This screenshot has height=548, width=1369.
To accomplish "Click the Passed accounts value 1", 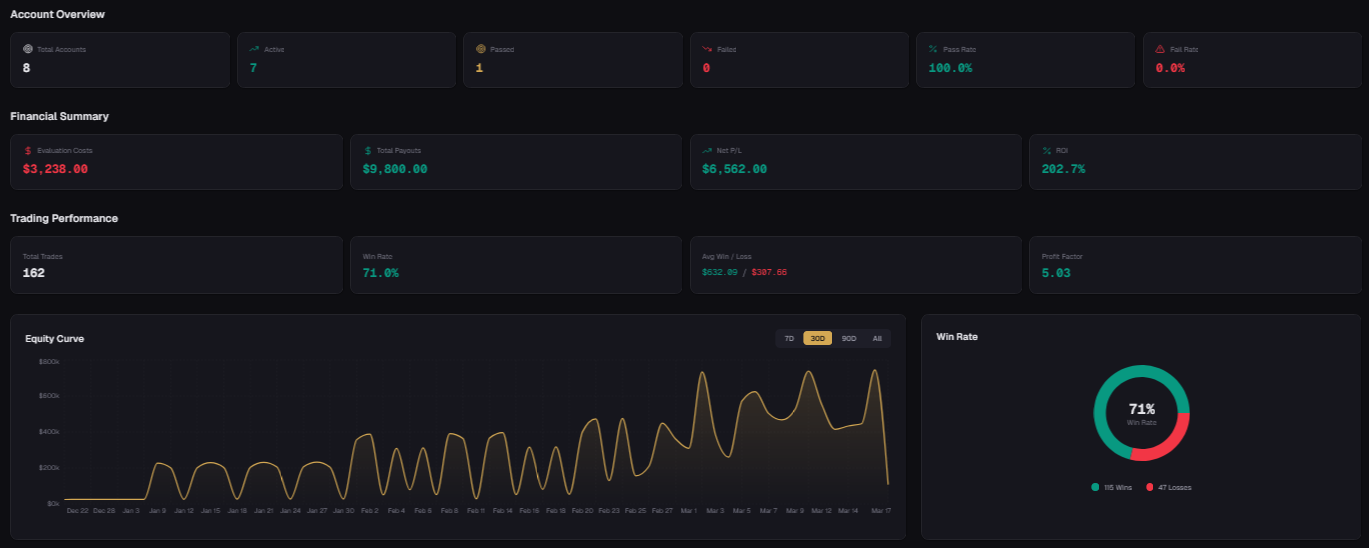I will pos(479,68).
